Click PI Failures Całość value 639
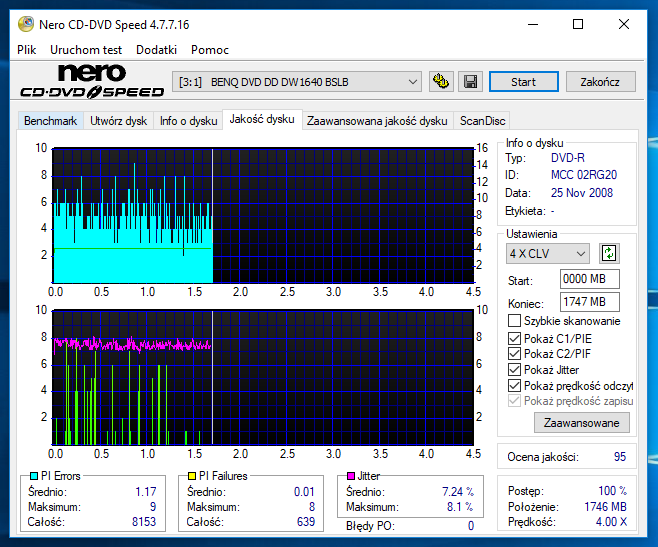This screenshot has width=658, height=547. [x=306, y=521]
